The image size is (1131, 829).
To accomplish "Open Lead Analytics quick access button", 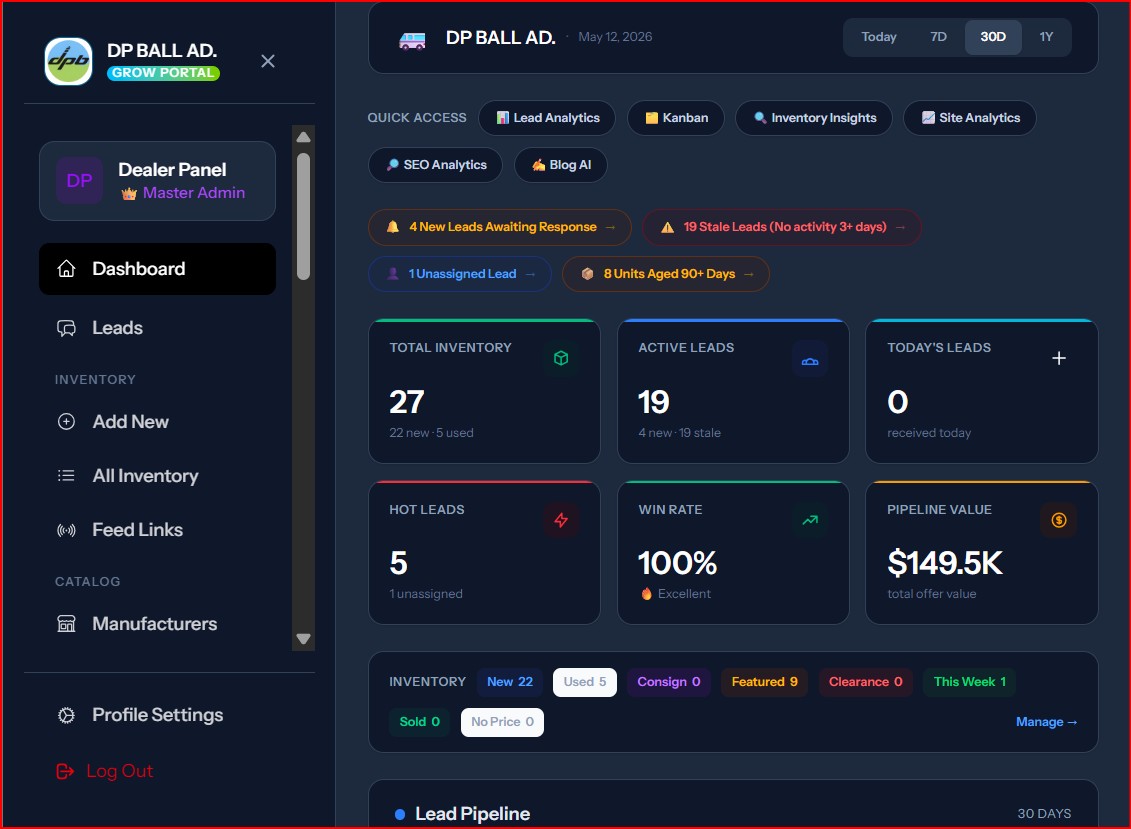I will click(547, 118).
